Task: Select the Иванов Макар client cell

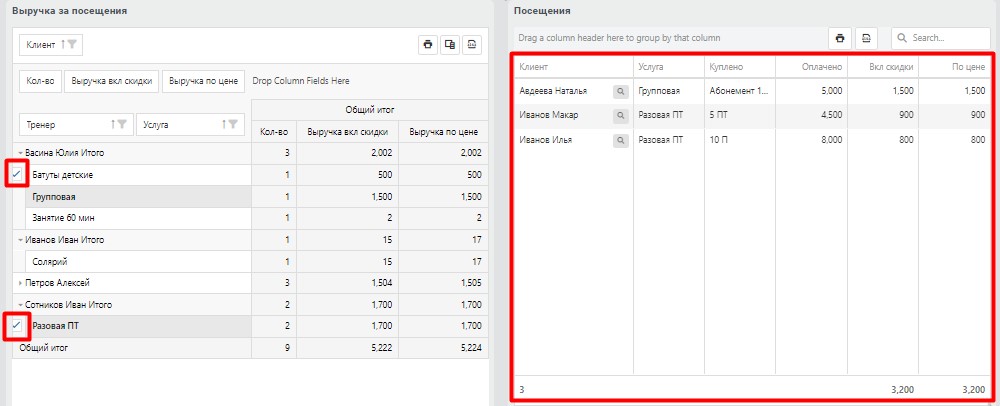Action: pyautogui.click(x=573, y=115)
